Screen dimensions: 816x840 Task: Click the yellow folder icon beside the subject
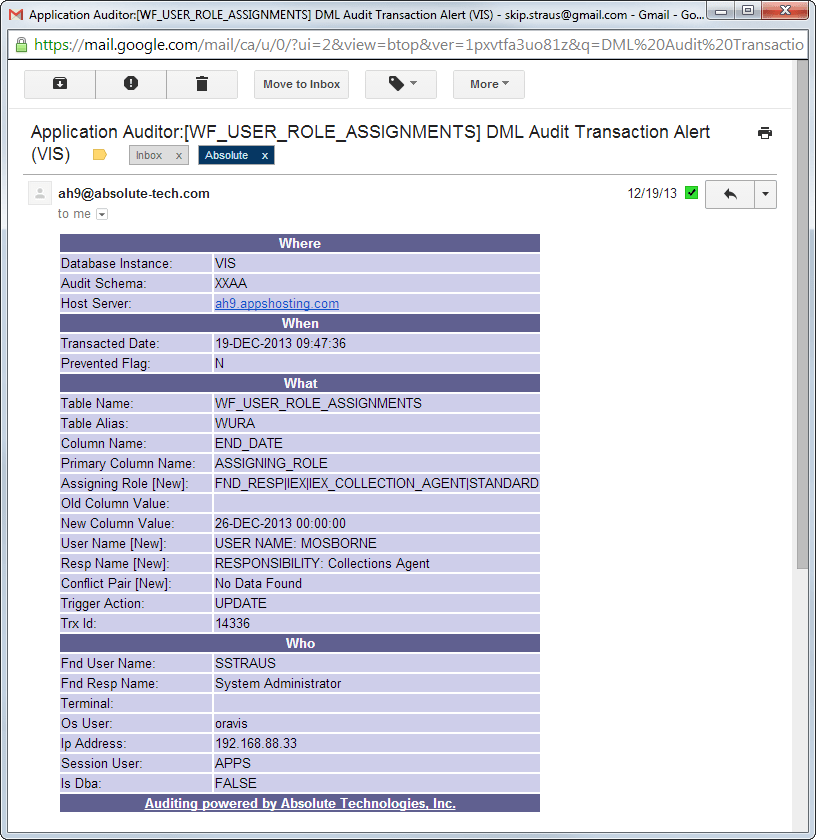click(x=100, y=155)
